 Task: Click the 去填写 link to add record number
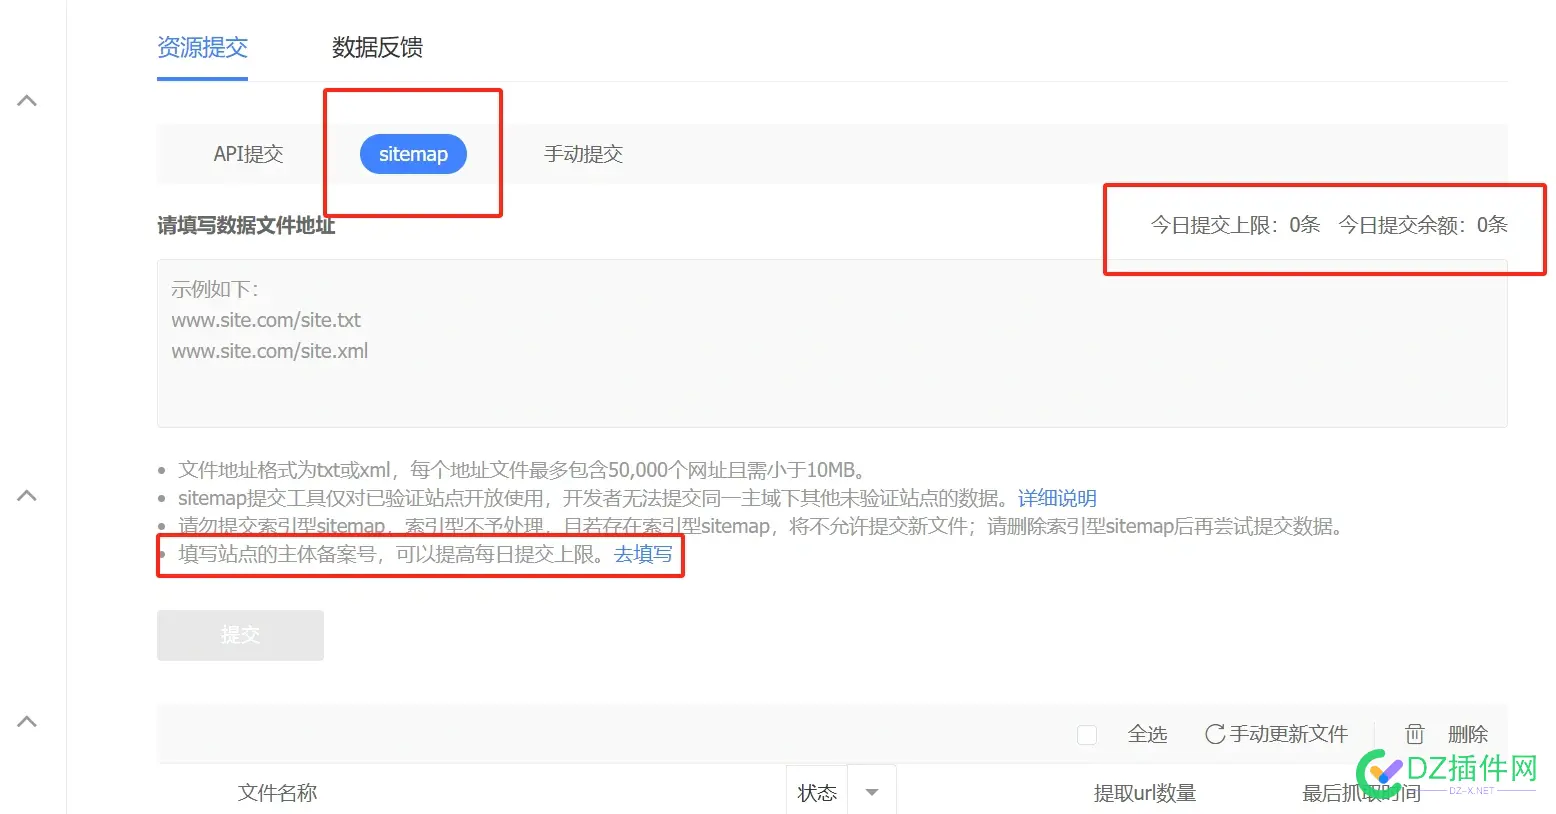click(x=643, y=554)
